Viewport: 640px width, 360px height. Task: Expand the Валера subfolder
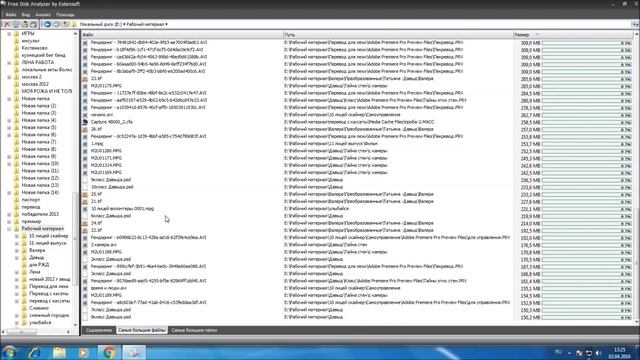[x=17, y=251]
